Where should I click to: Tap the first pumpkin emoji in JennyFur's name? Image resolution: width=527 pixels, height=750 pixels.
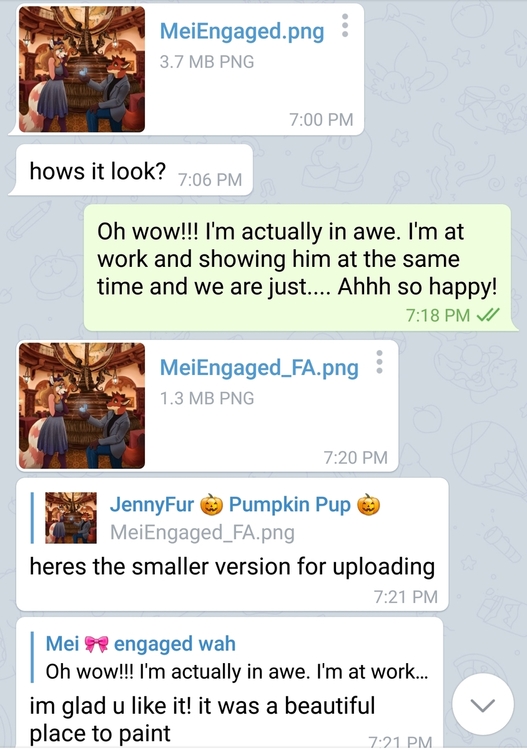211,505
